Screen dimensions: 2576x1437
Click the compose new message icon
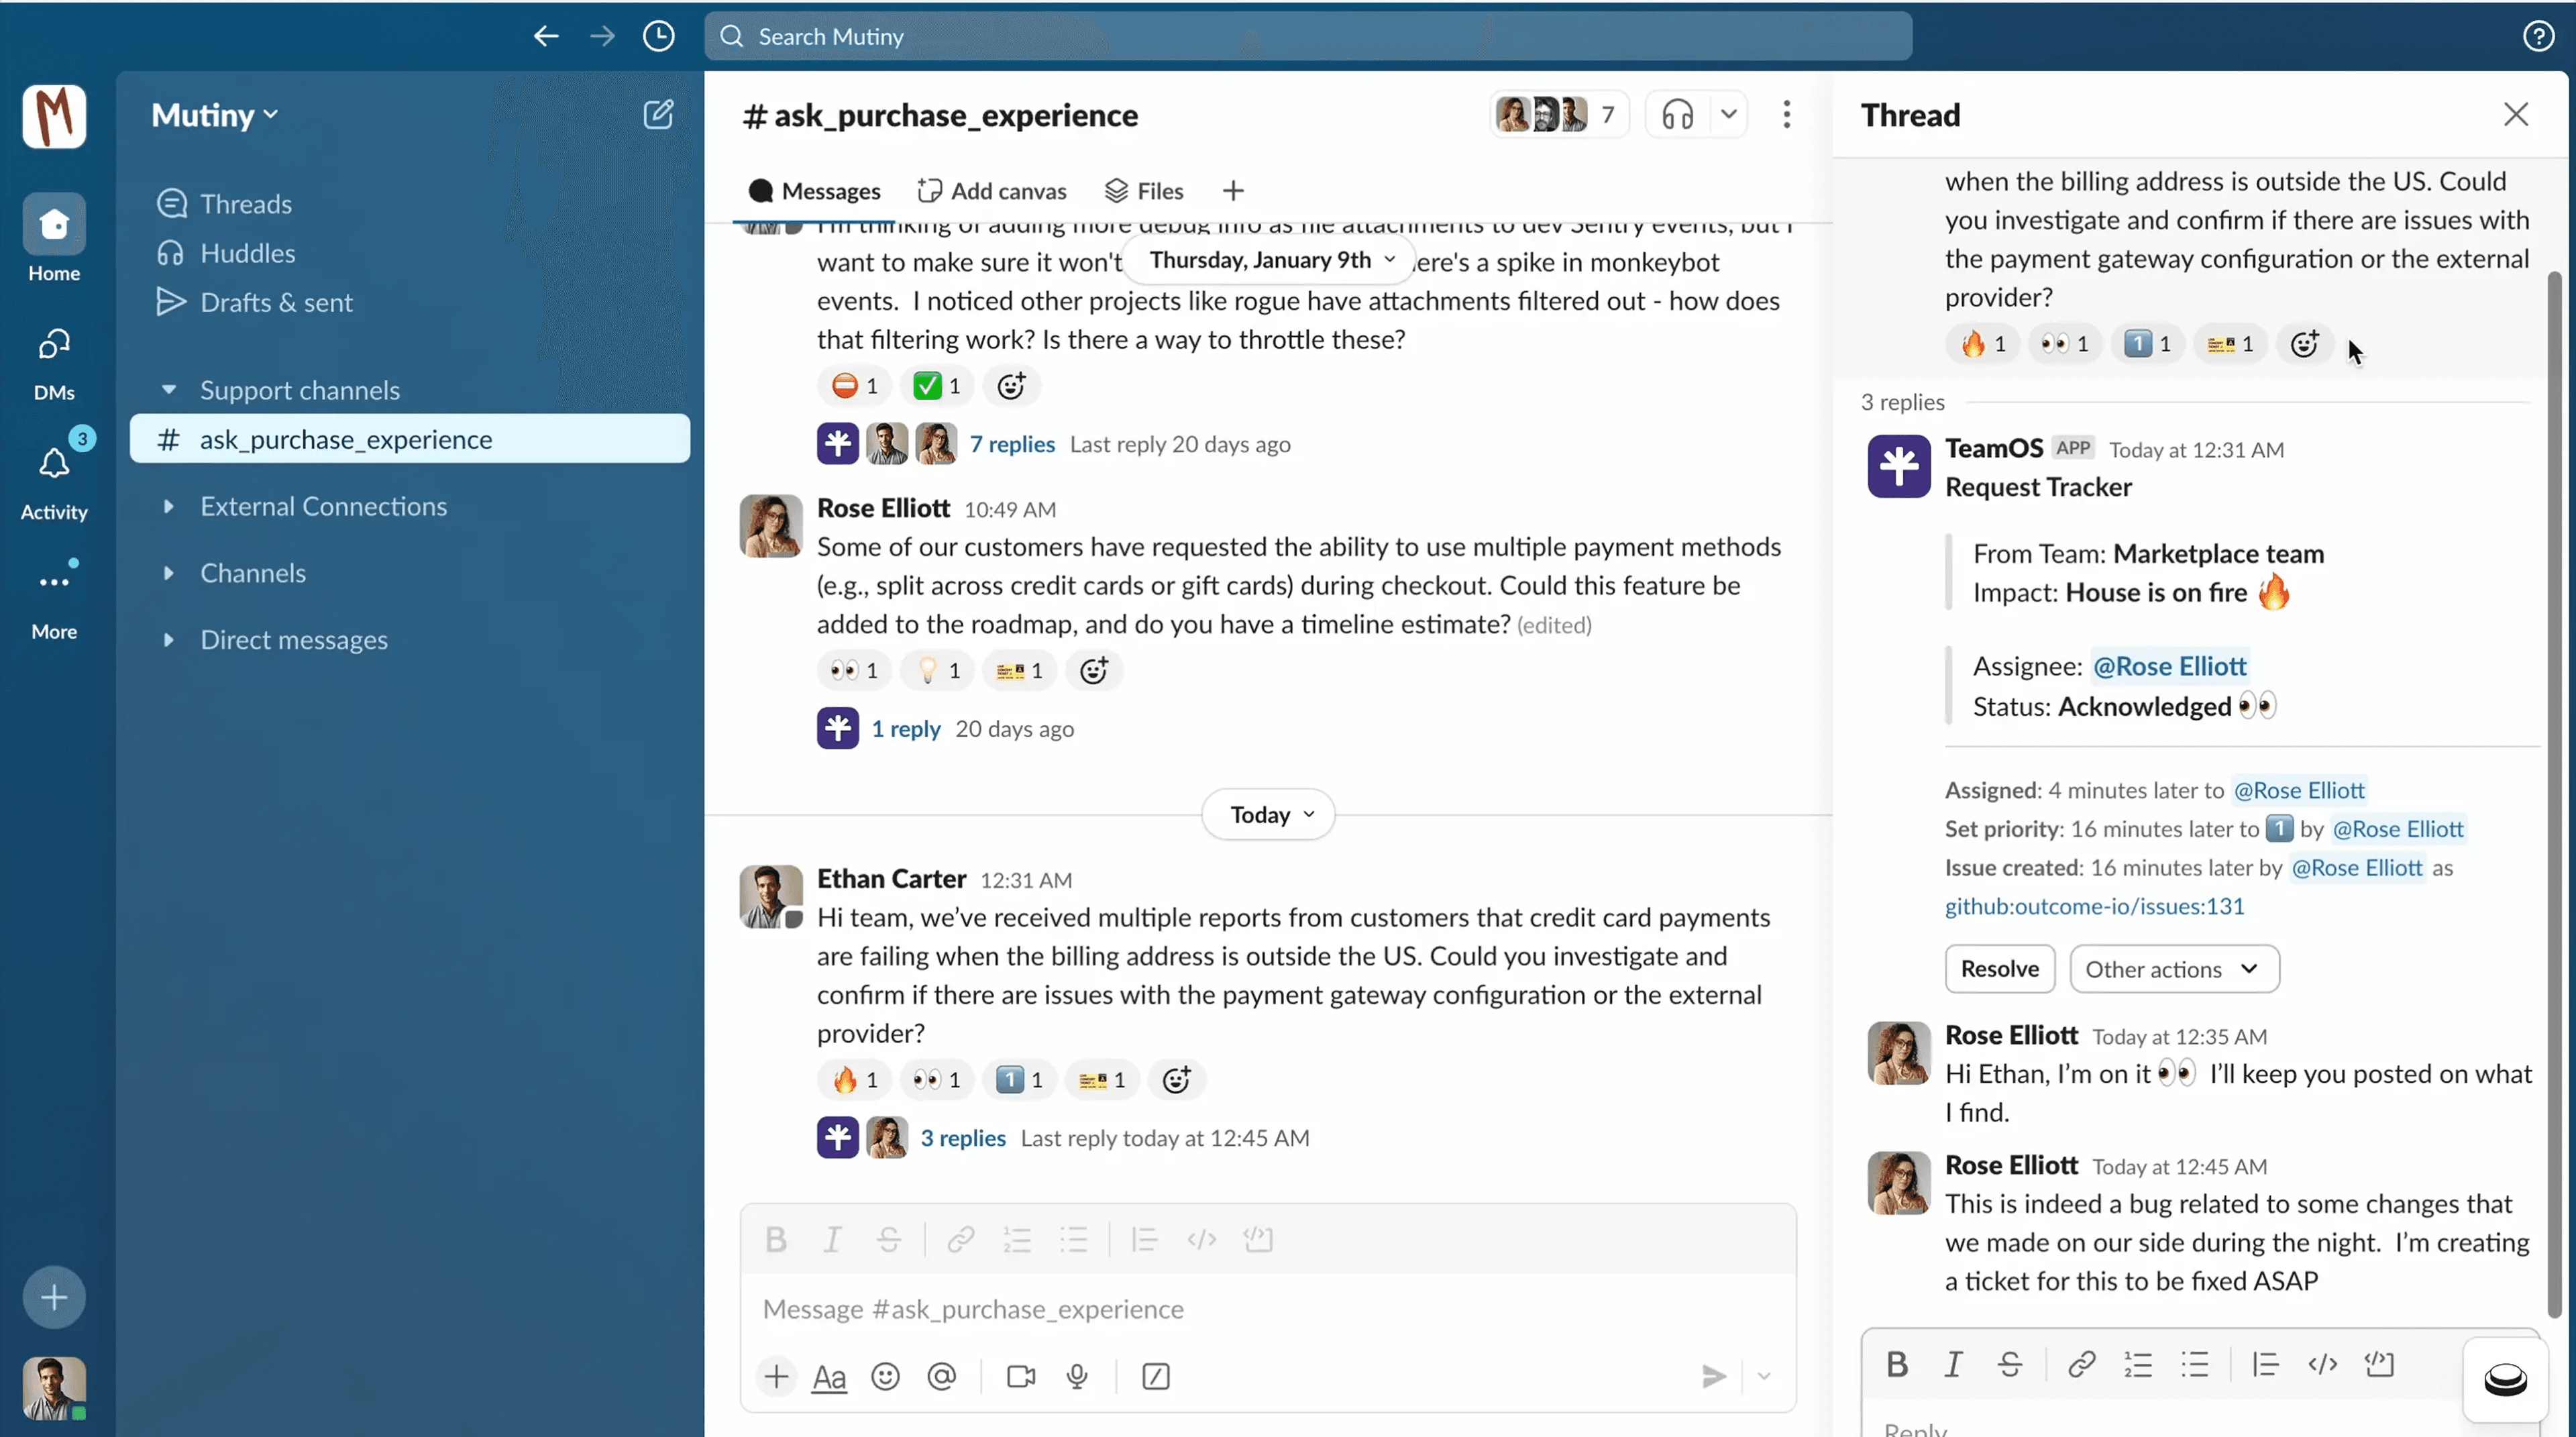point(658,115)
